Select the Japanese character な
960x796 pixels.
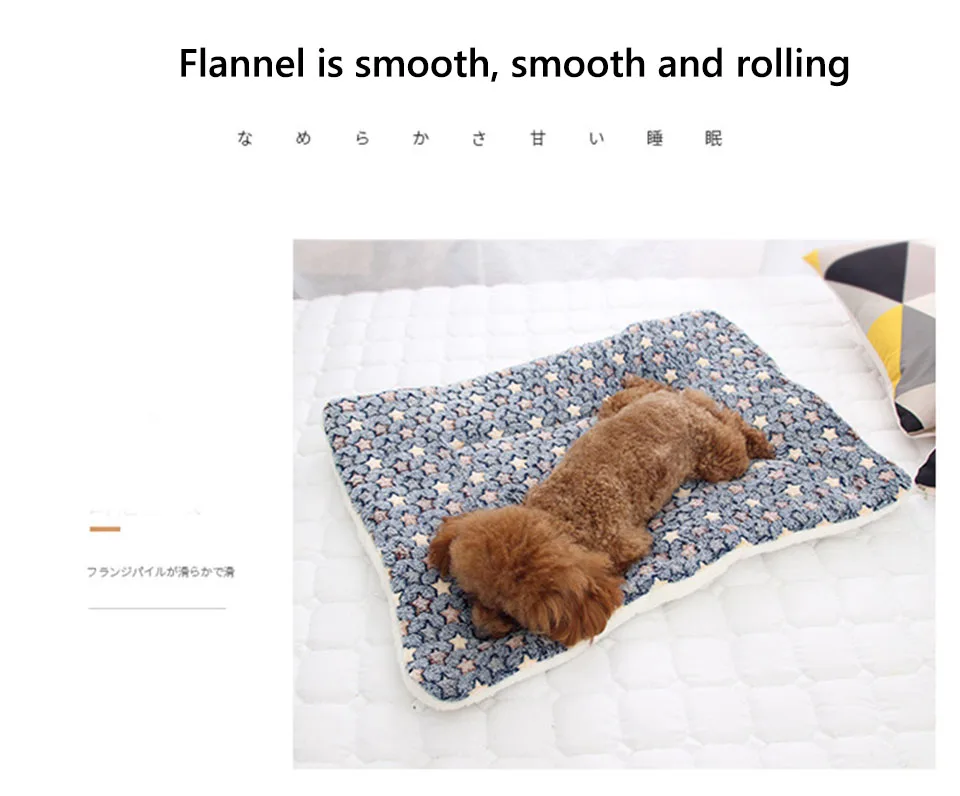click(x=244, y=138)
